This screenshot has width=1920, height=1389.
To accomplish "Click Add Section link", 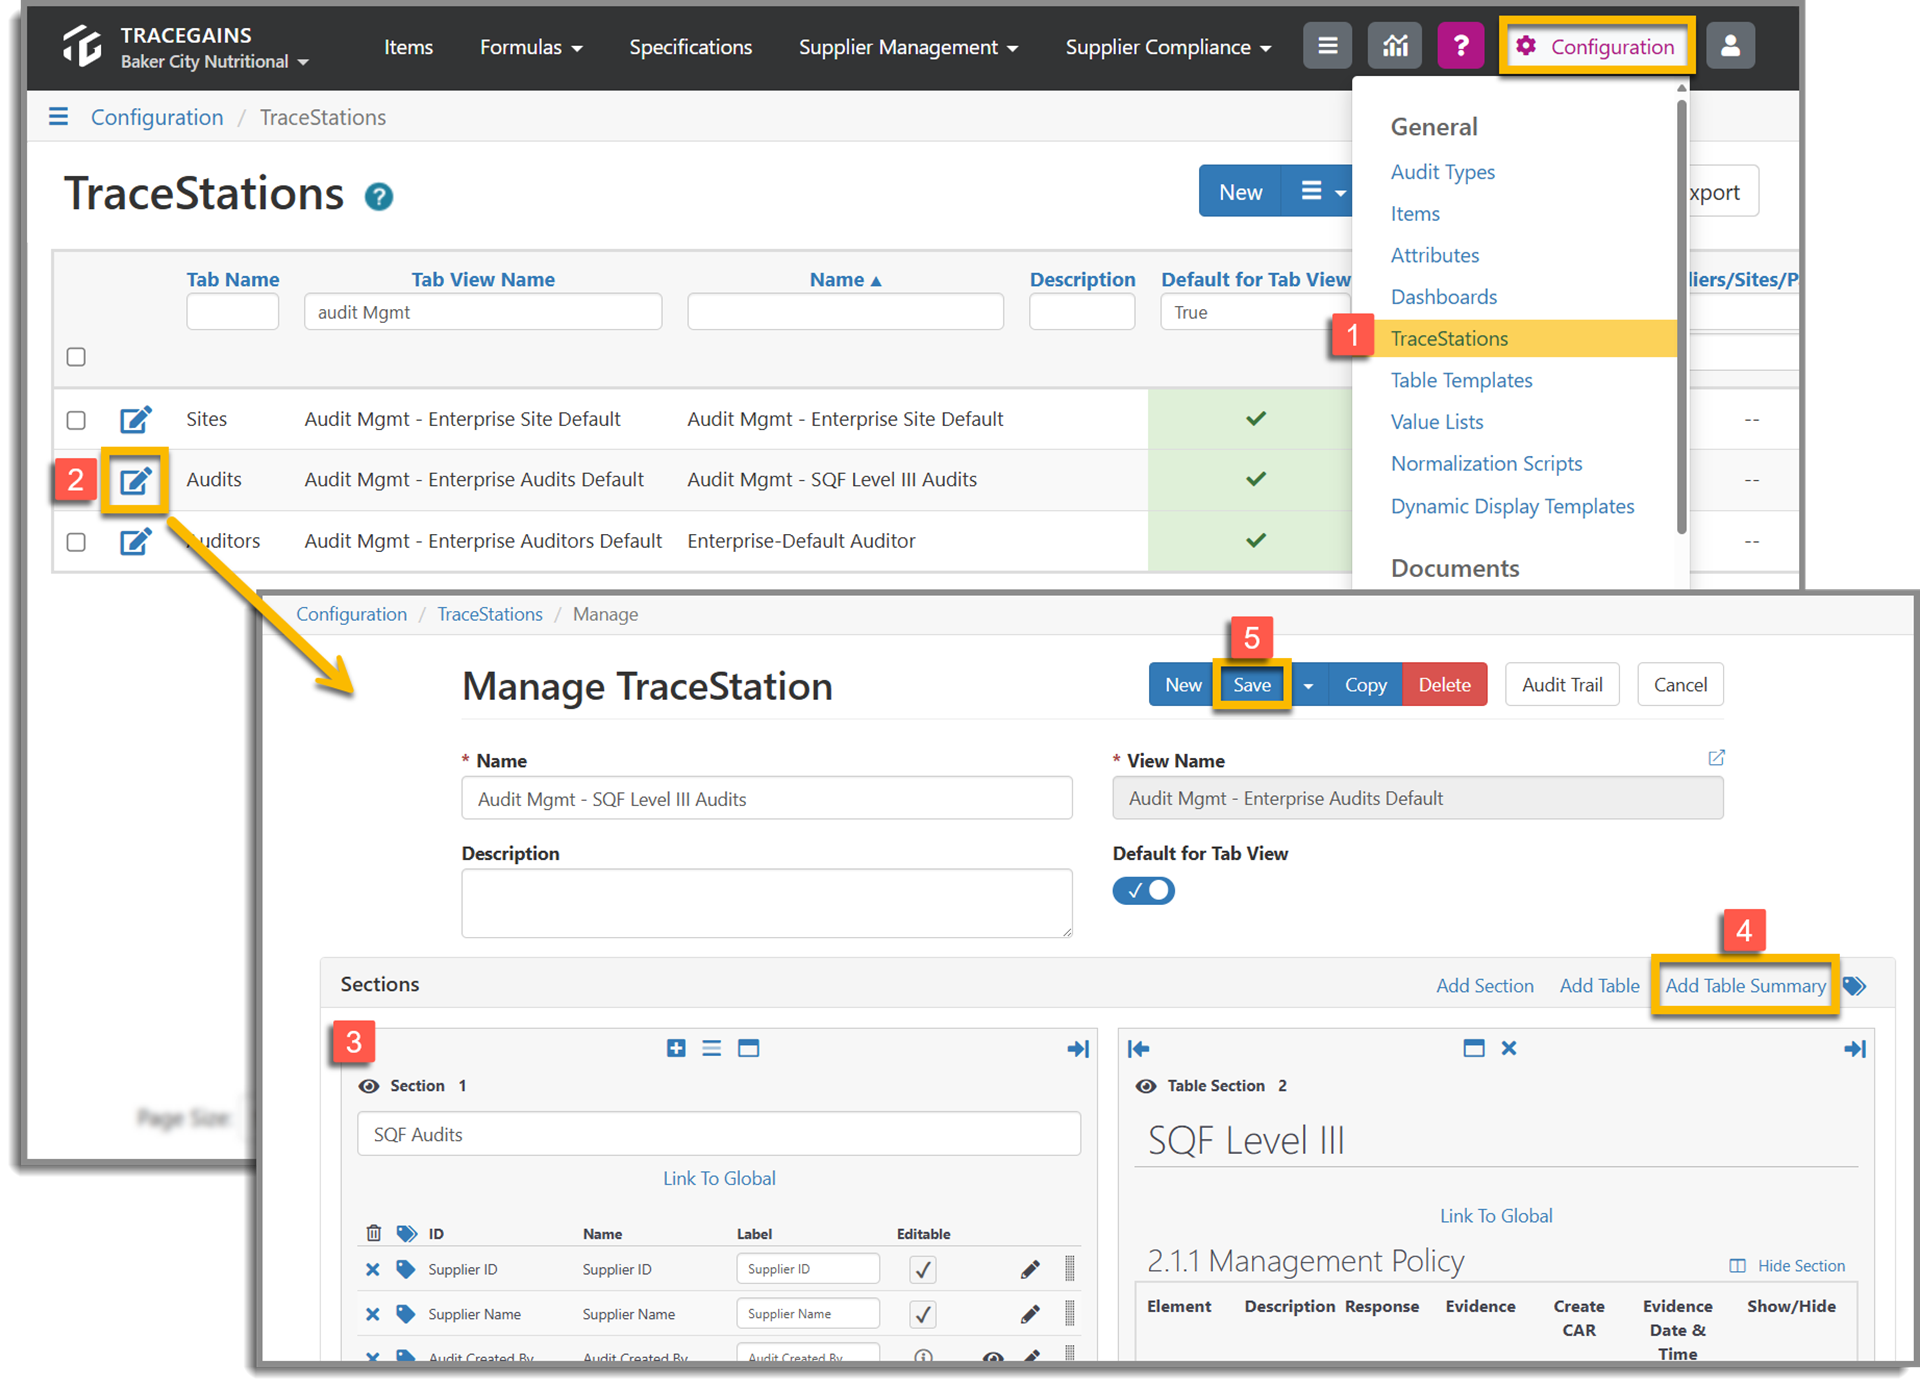I will point(1484,986).
